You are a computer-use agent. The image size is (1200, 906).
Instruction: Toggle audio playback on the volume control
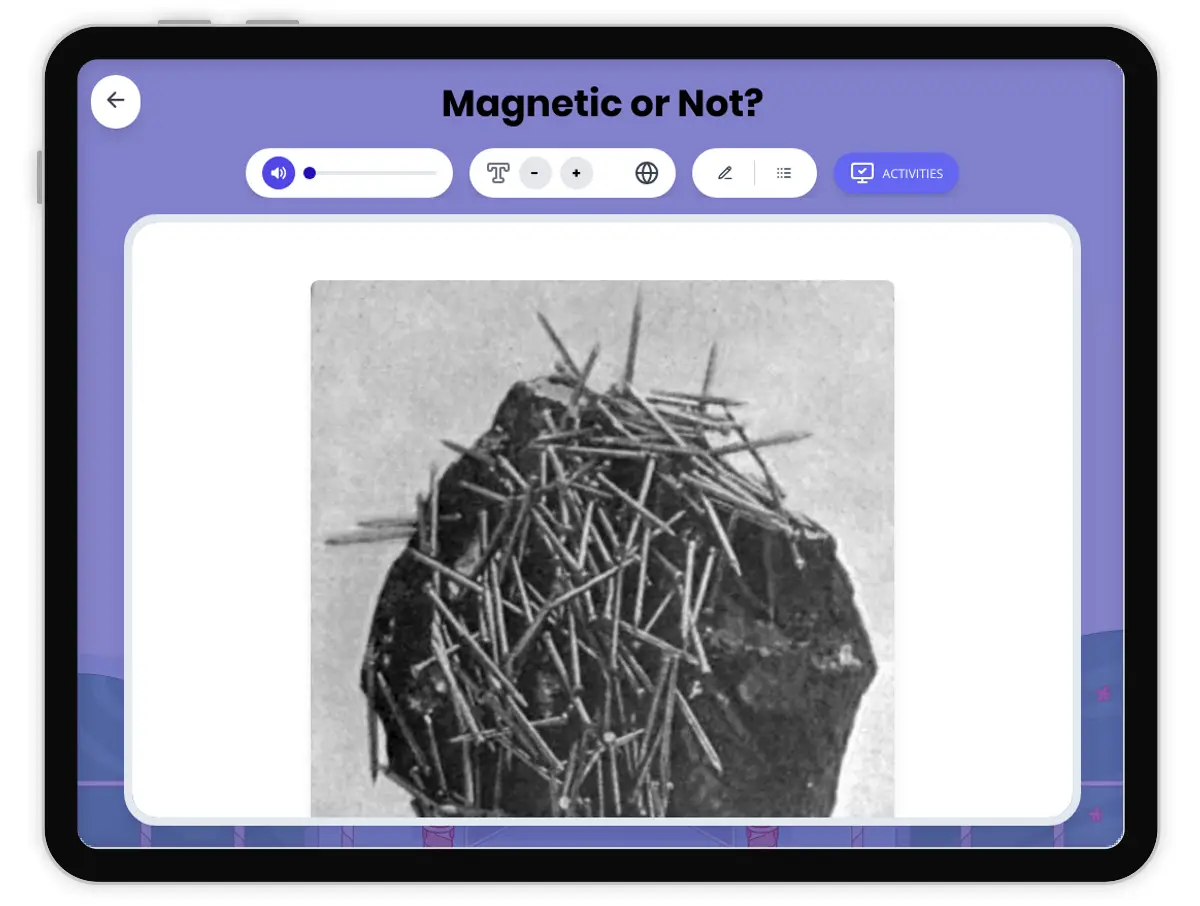pos(276,173)
